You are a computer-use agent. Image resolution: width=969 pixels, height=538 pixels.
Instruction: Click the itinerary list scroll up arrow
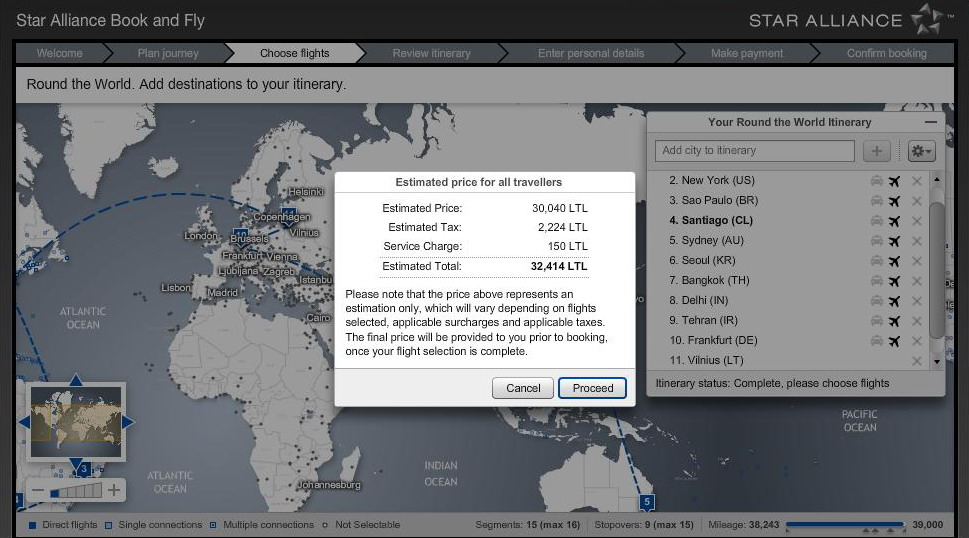coord(937,180)
